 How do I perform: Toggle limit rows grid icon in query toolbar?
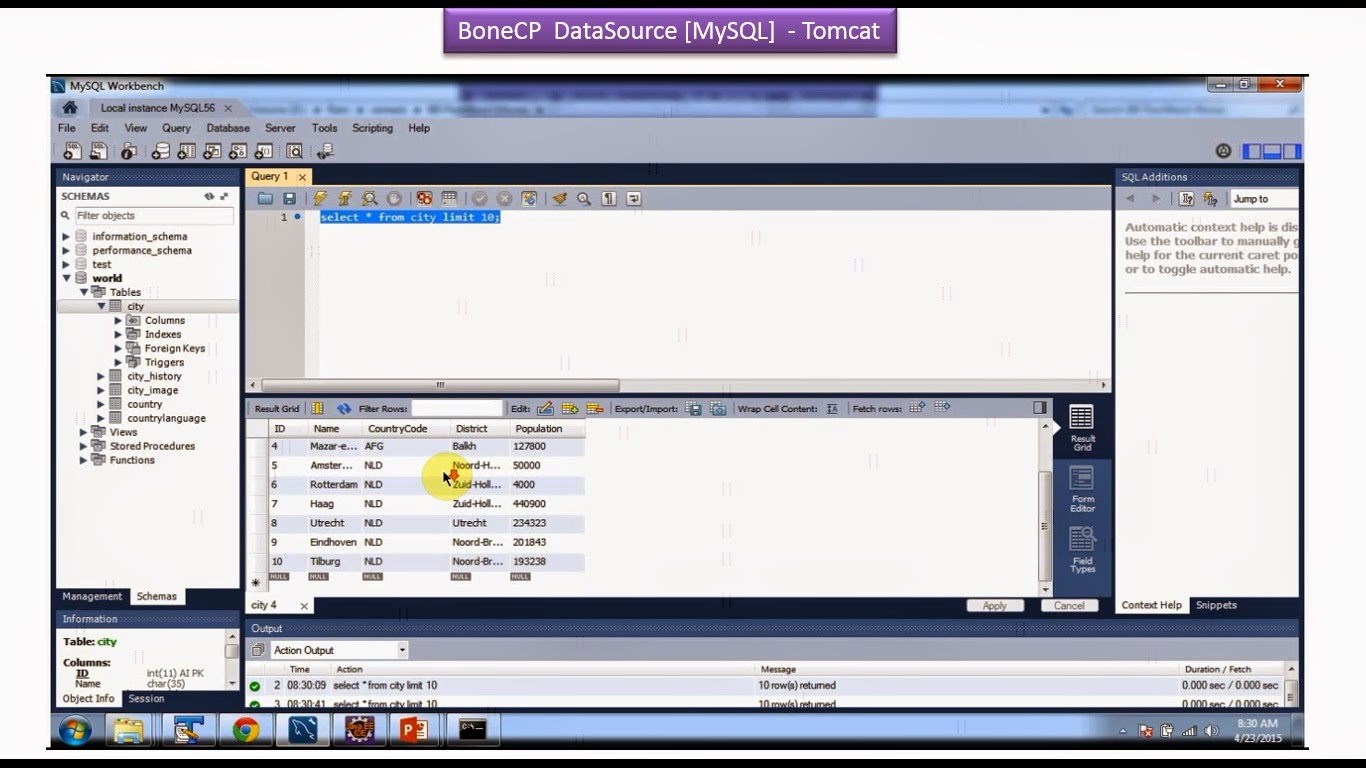(449, 198)
